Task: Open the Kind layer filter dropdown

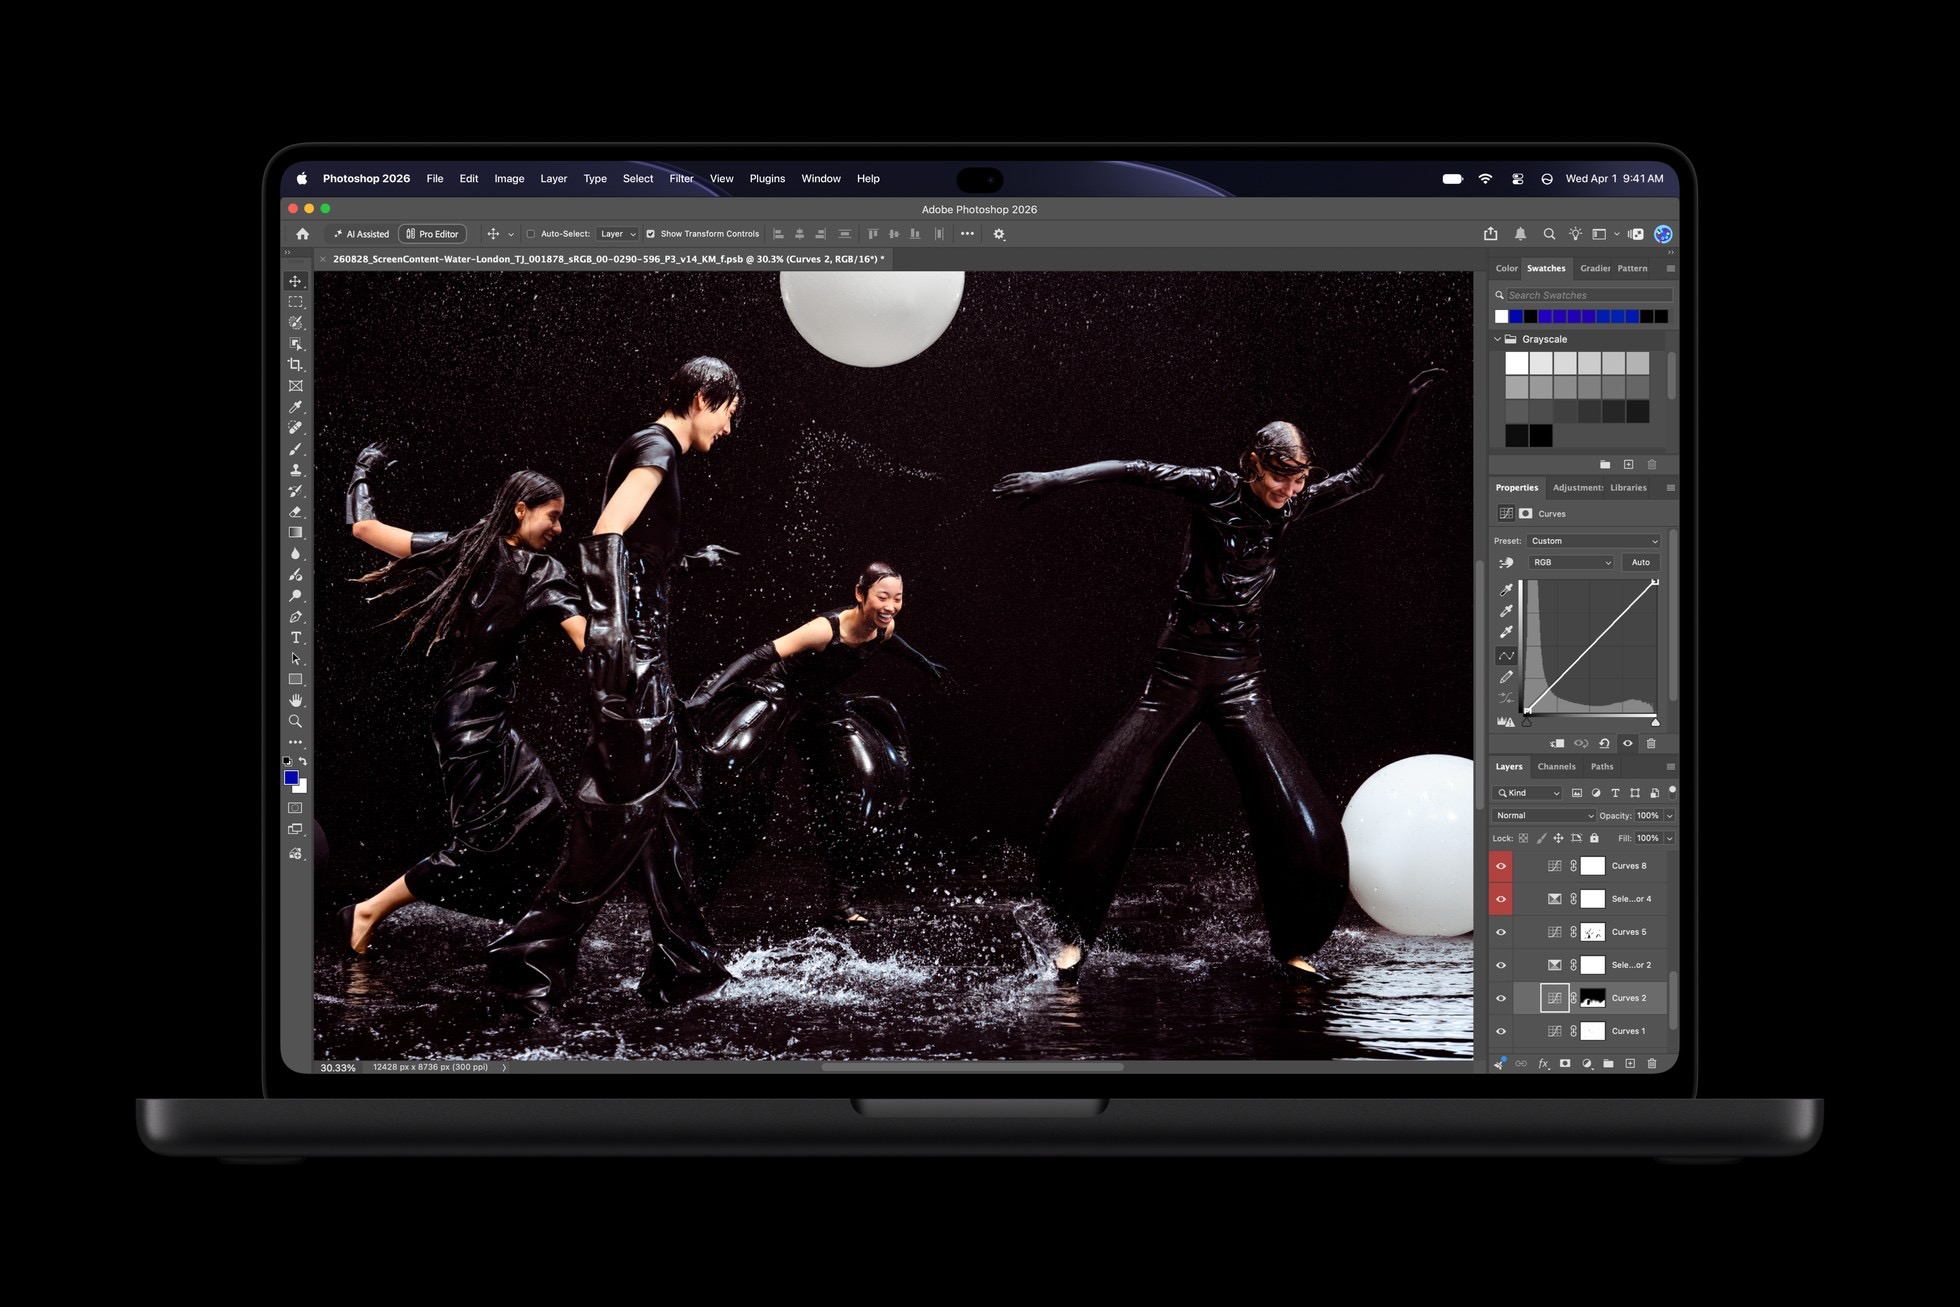Action: (1527, 793)
